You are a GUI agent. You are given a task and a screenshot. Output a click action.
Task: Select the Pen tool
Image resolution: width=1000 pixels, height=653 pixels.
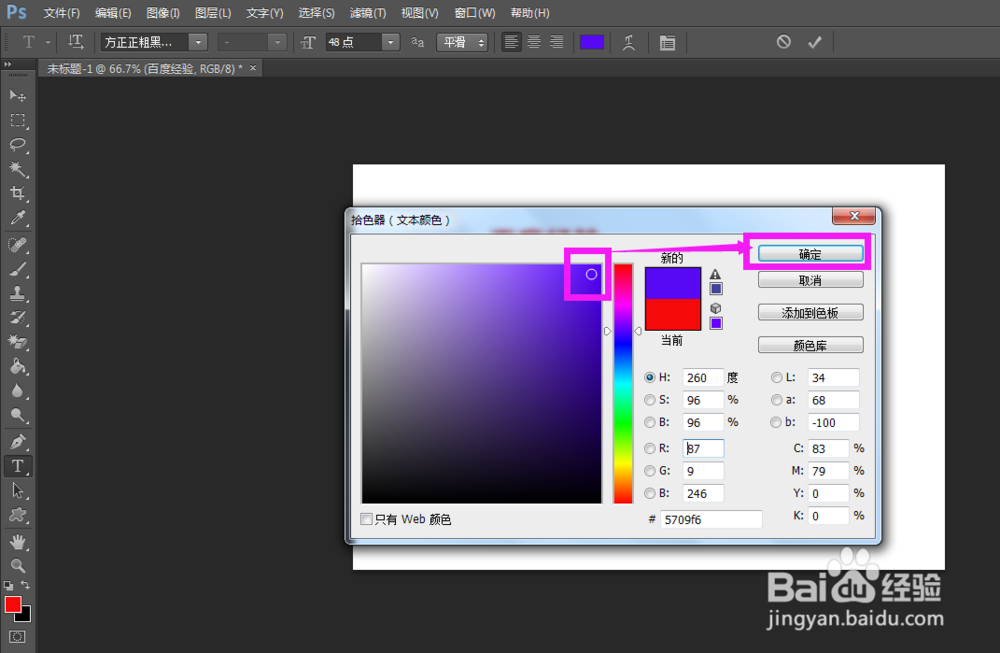(17, 441)
